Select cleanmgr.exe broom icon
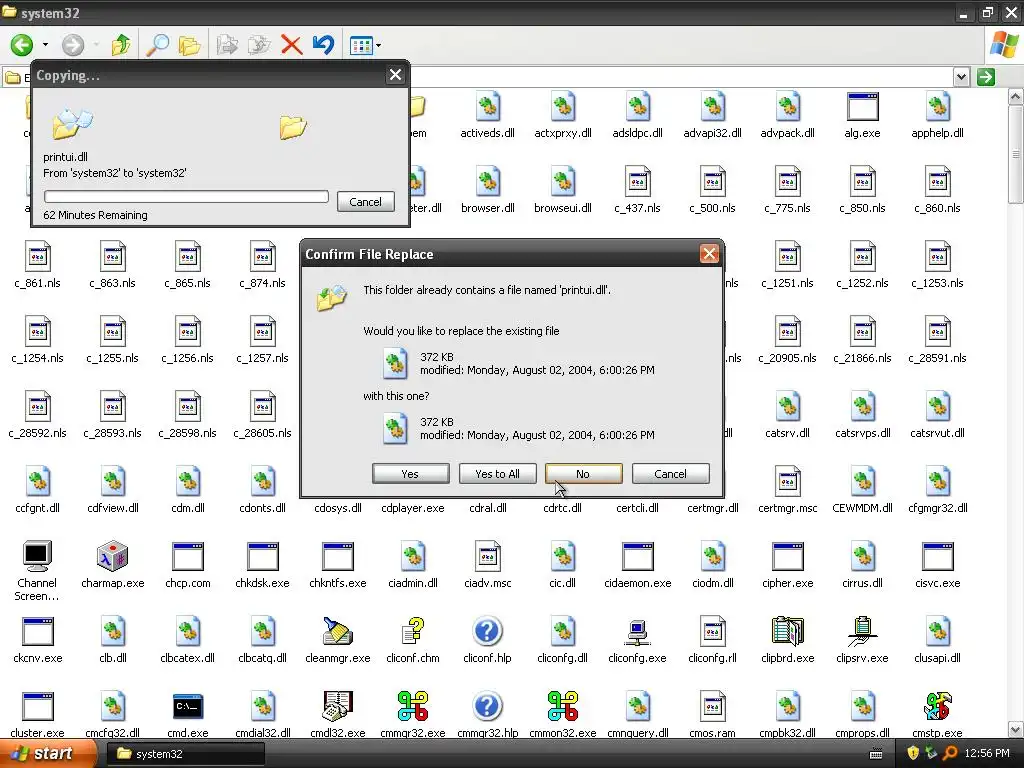This screenshot has width=1024, height=768. tap(338, 632)
